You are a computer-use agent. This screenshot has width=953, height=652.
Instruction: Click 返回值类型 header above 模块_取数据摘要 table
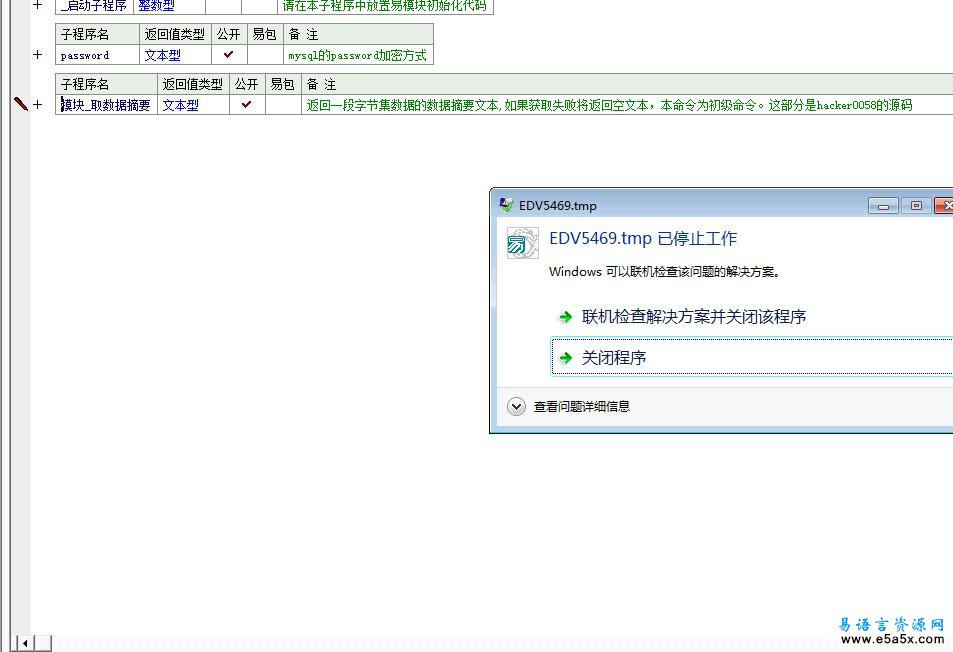[x=193, y=84]
